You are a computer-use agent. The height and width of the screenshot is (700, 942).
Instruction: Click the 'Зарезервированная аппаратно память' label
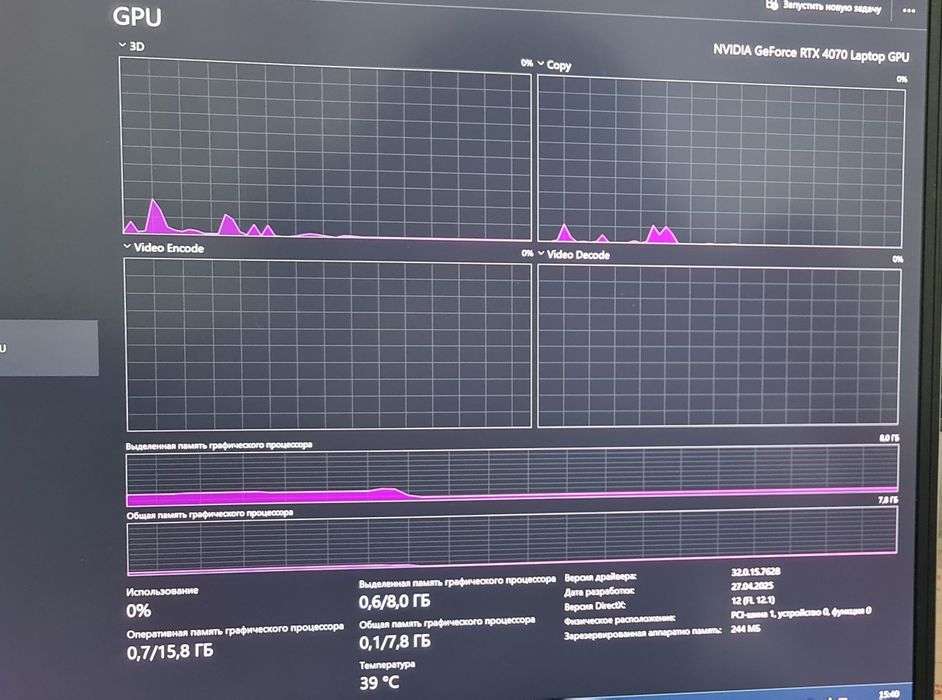642,633
